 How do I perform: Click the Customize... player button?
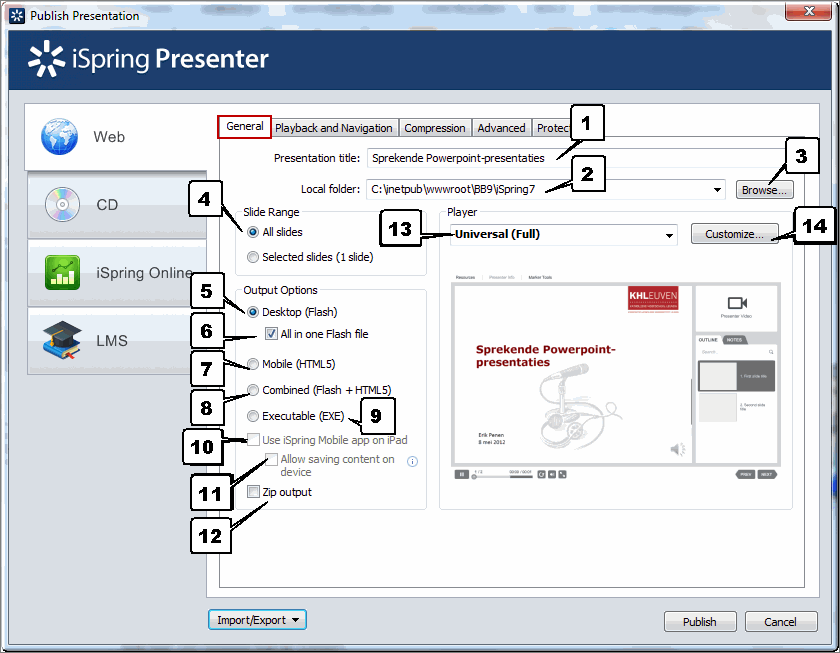coord(734,234)
